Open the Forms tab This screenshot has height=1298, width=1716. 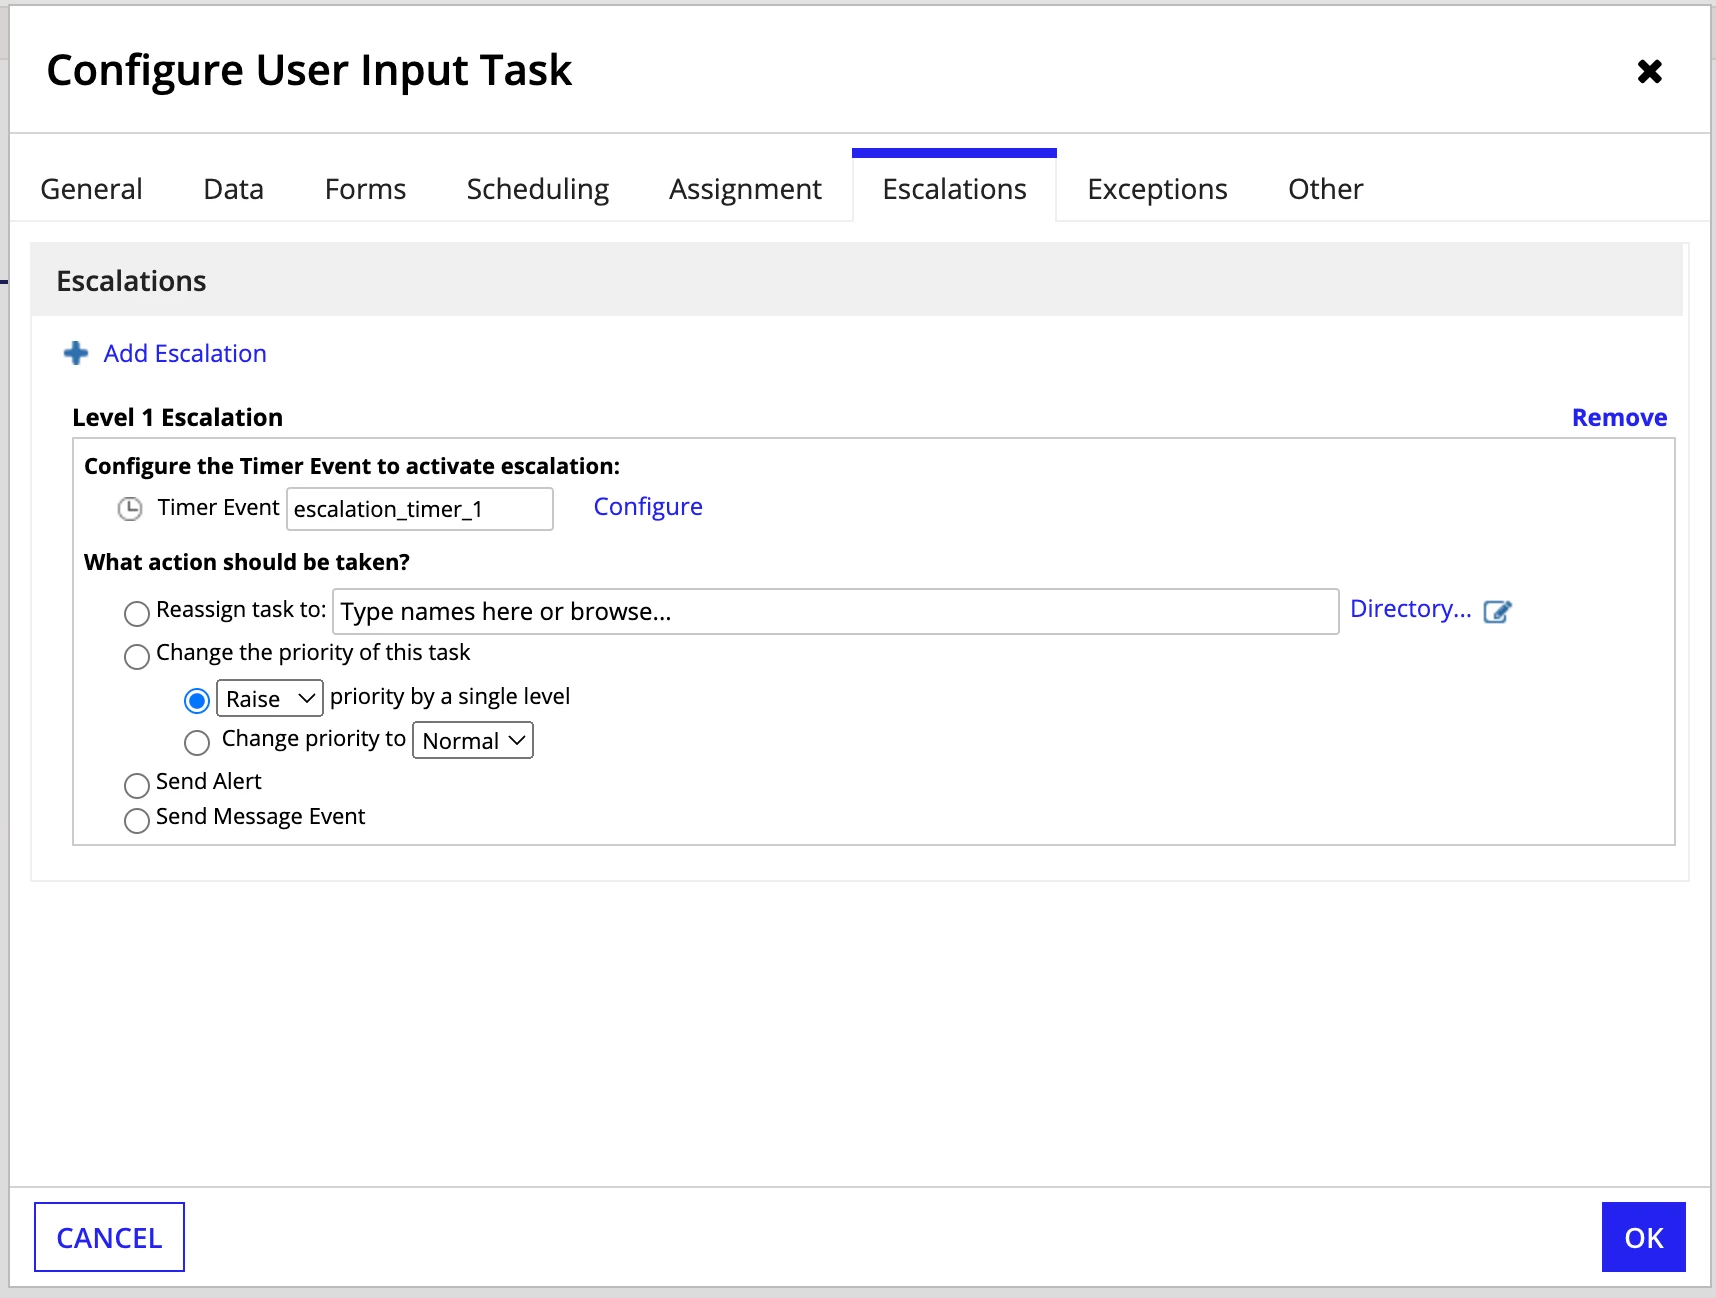tap(365, 189)
